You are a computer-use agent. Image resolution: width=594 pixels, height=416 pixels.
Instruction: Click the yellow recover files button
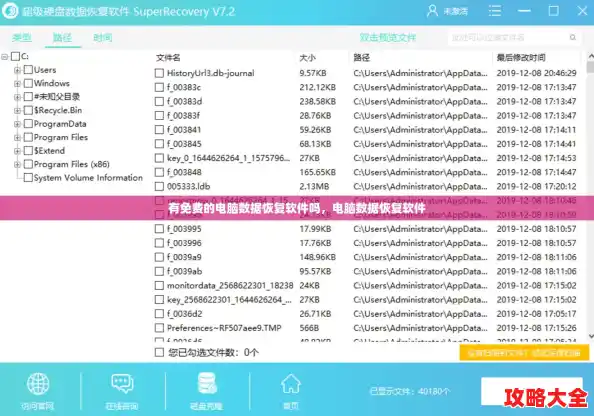click(524, 353)
